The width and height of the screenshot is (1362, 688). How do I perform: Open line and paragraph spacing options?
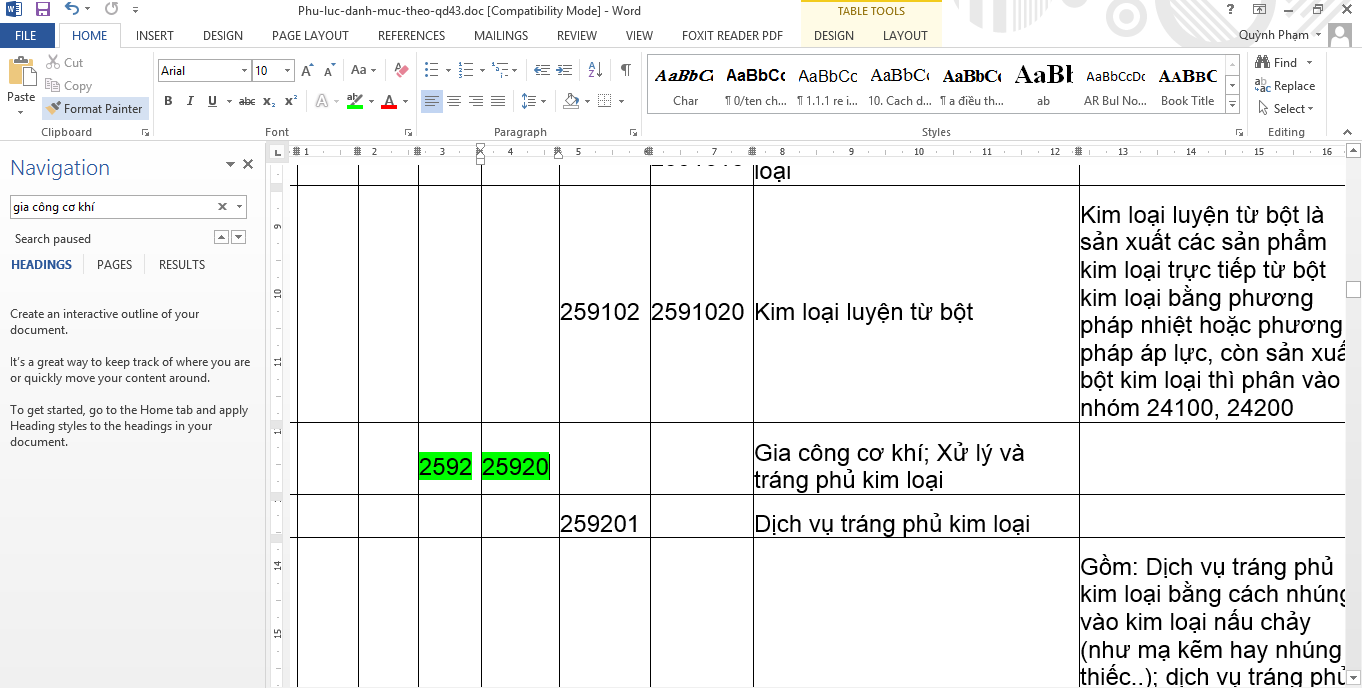click(536, 101)
